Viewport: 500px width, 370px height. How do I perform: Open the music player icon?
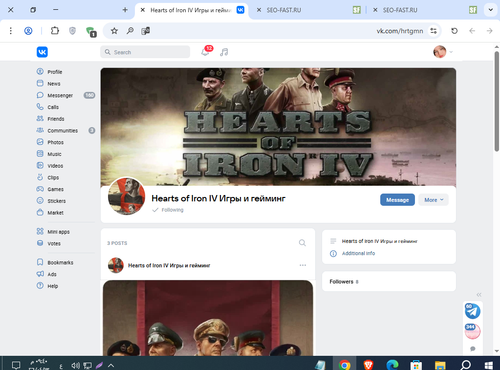pyautogui.click(x=224, y=52)
